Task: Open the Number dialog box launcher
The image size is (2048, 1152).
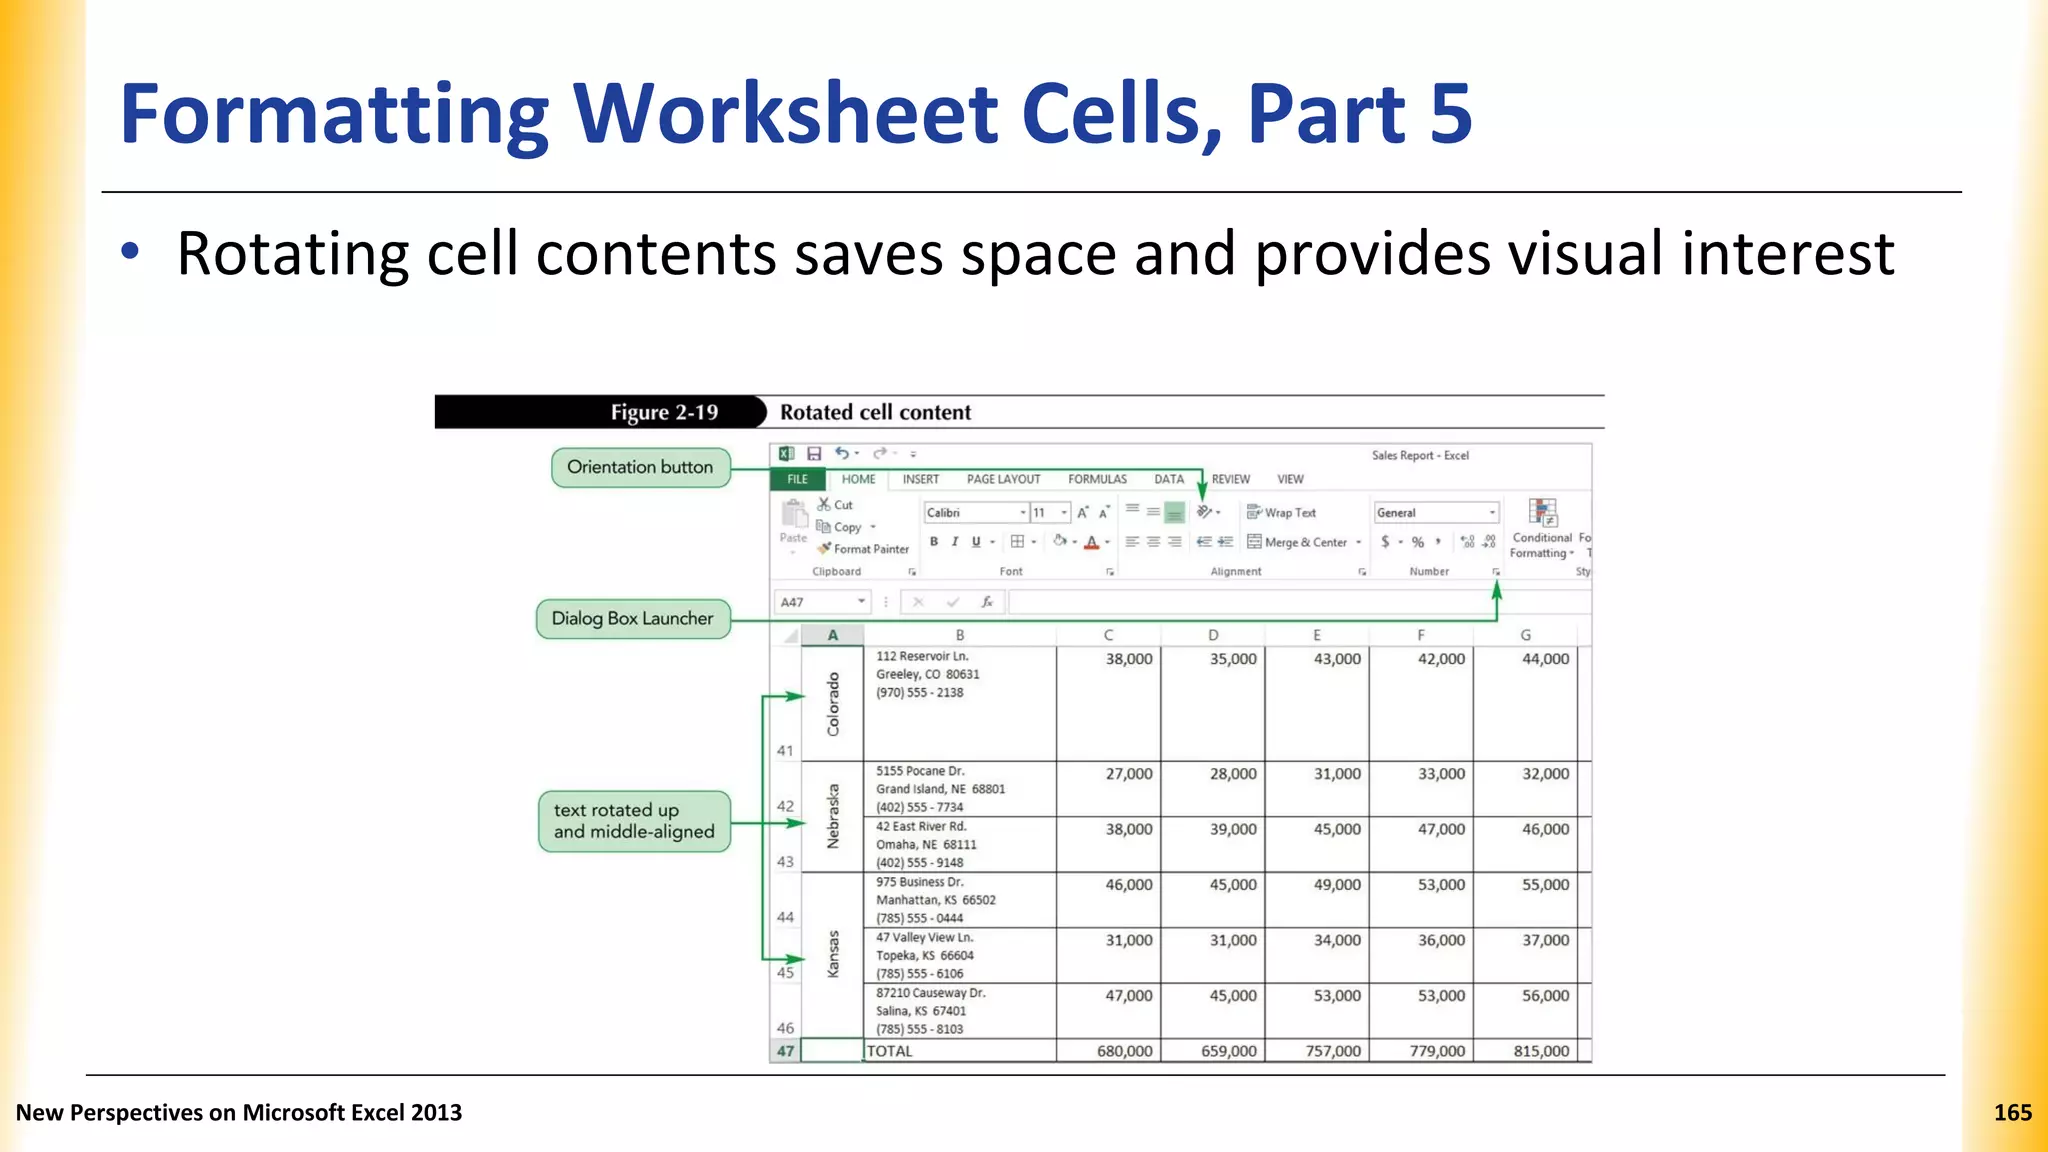Action: pyautogui.click(x=1496, y=572)
